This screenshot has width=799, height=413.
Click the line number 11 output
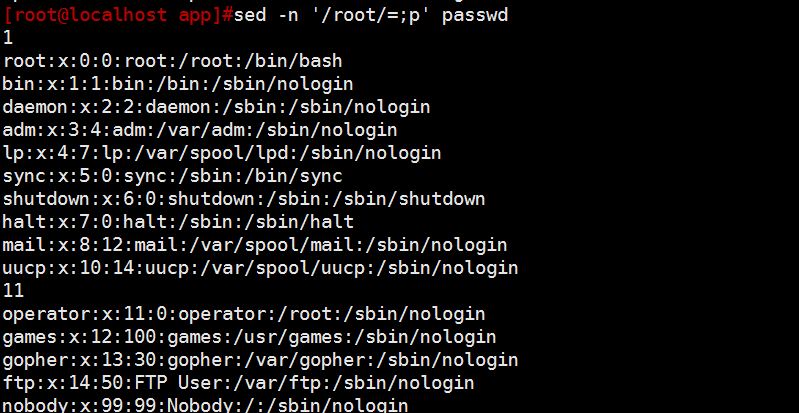(13, 291)
